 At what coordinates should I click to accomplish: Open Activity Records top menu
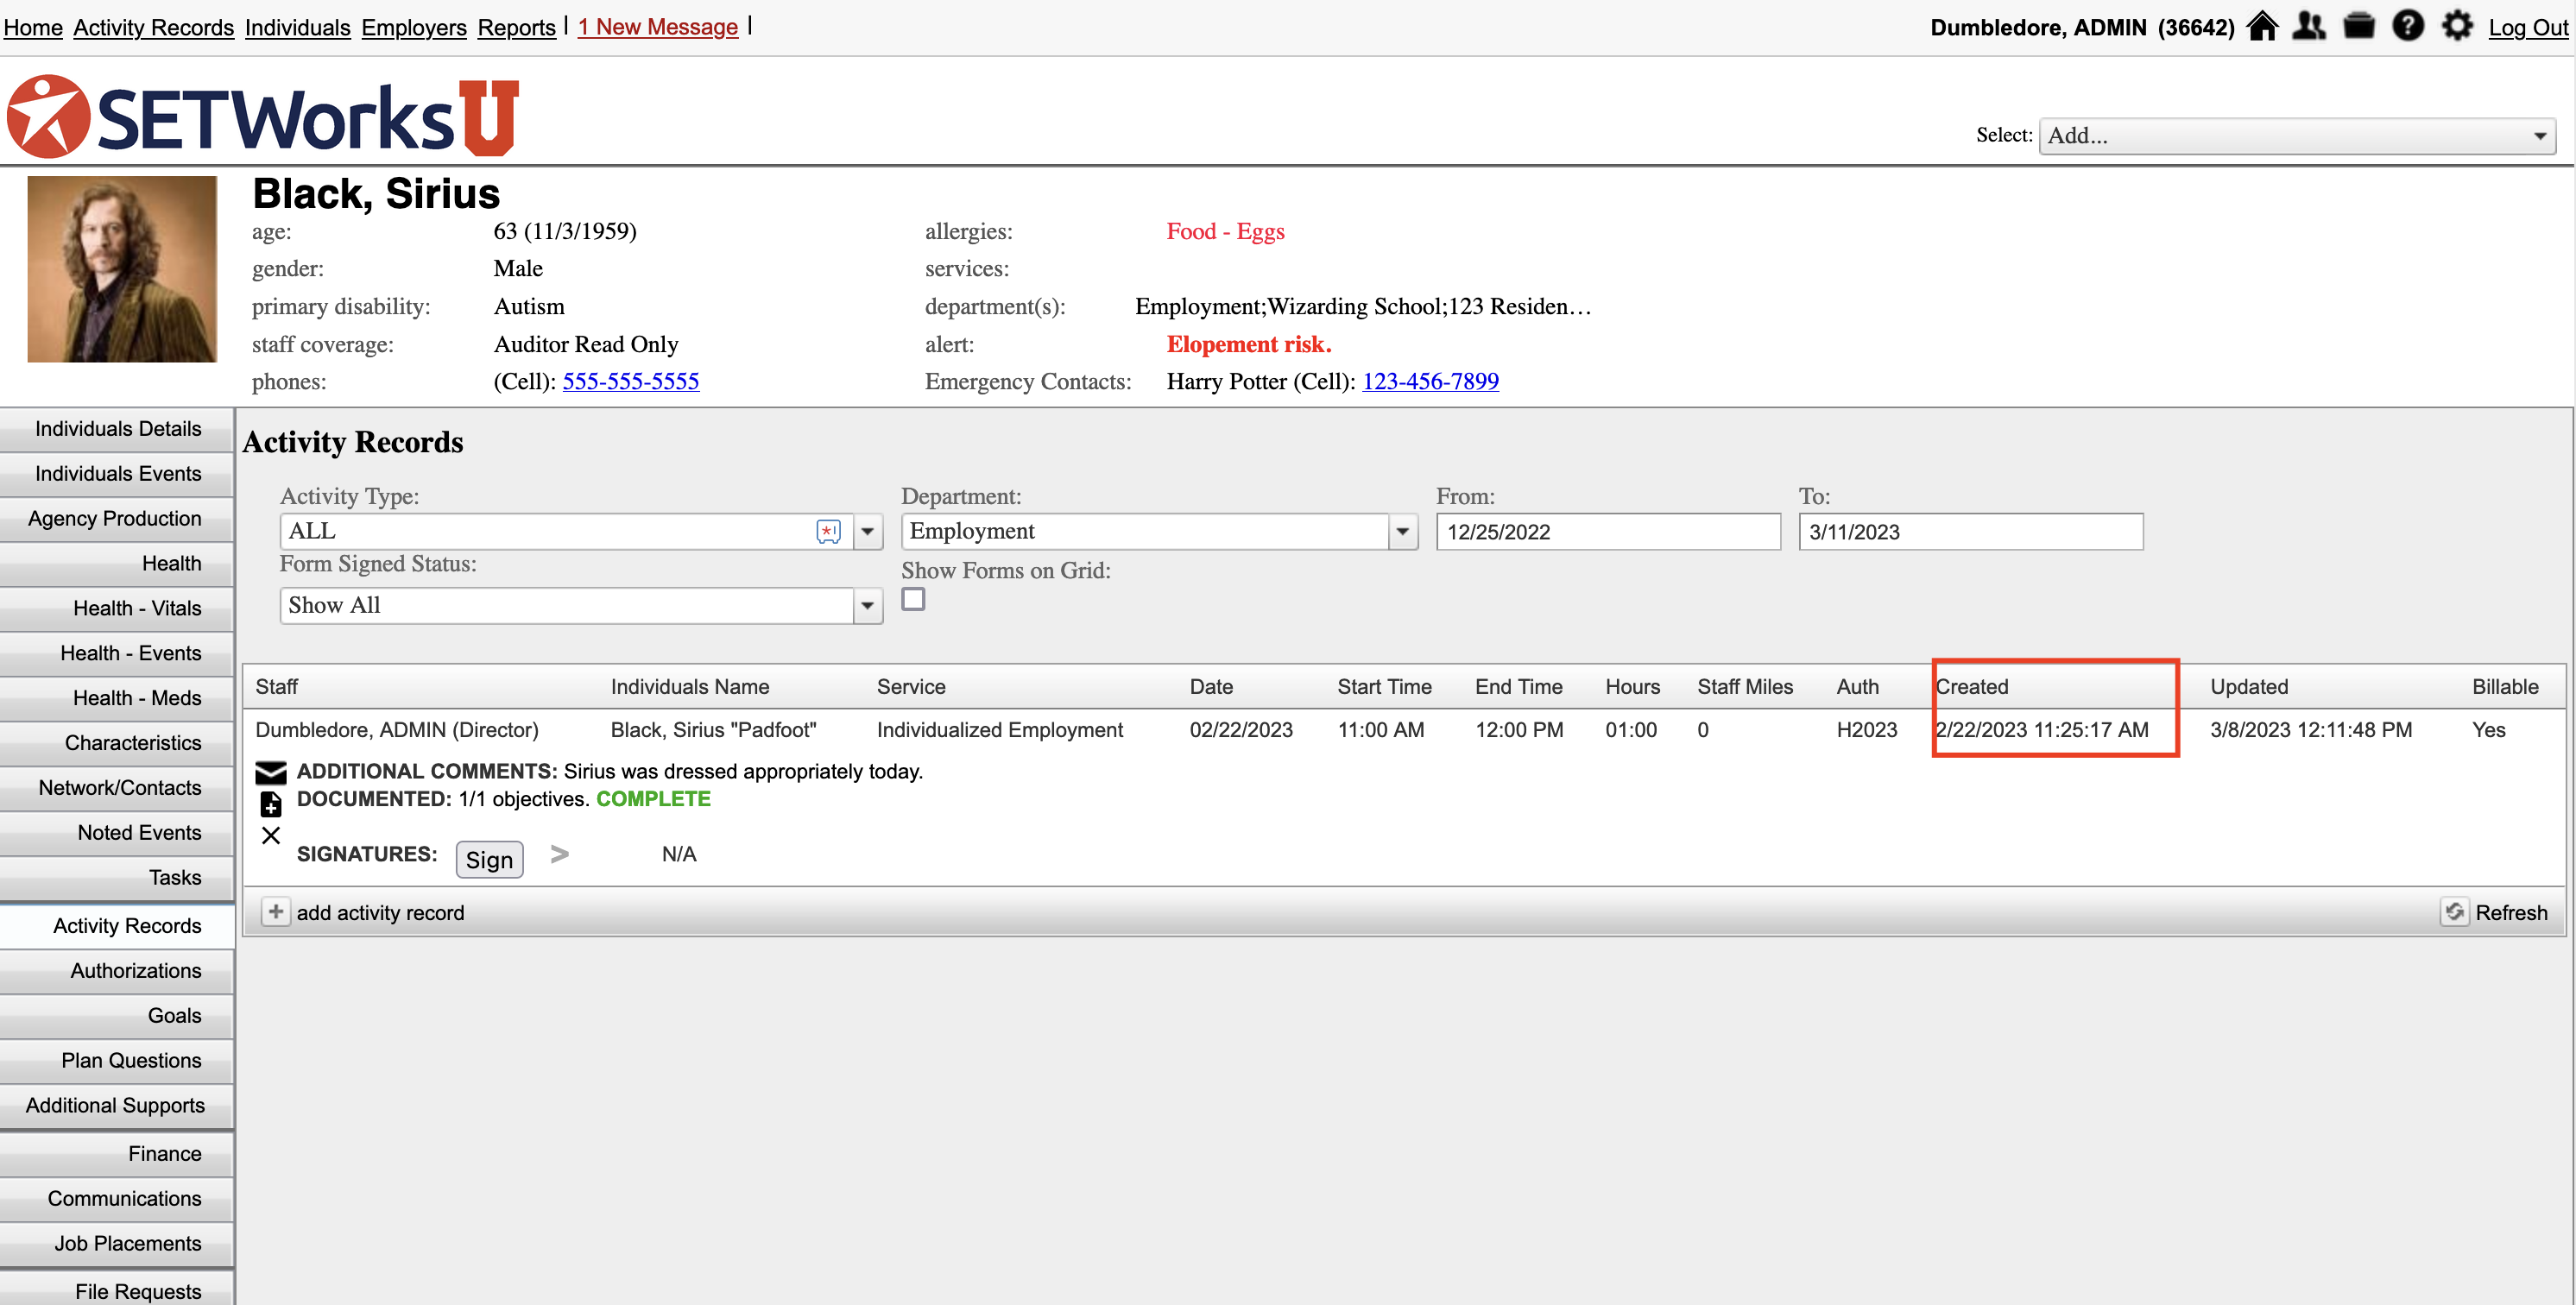pyautogui.click(x=154, y=27)
